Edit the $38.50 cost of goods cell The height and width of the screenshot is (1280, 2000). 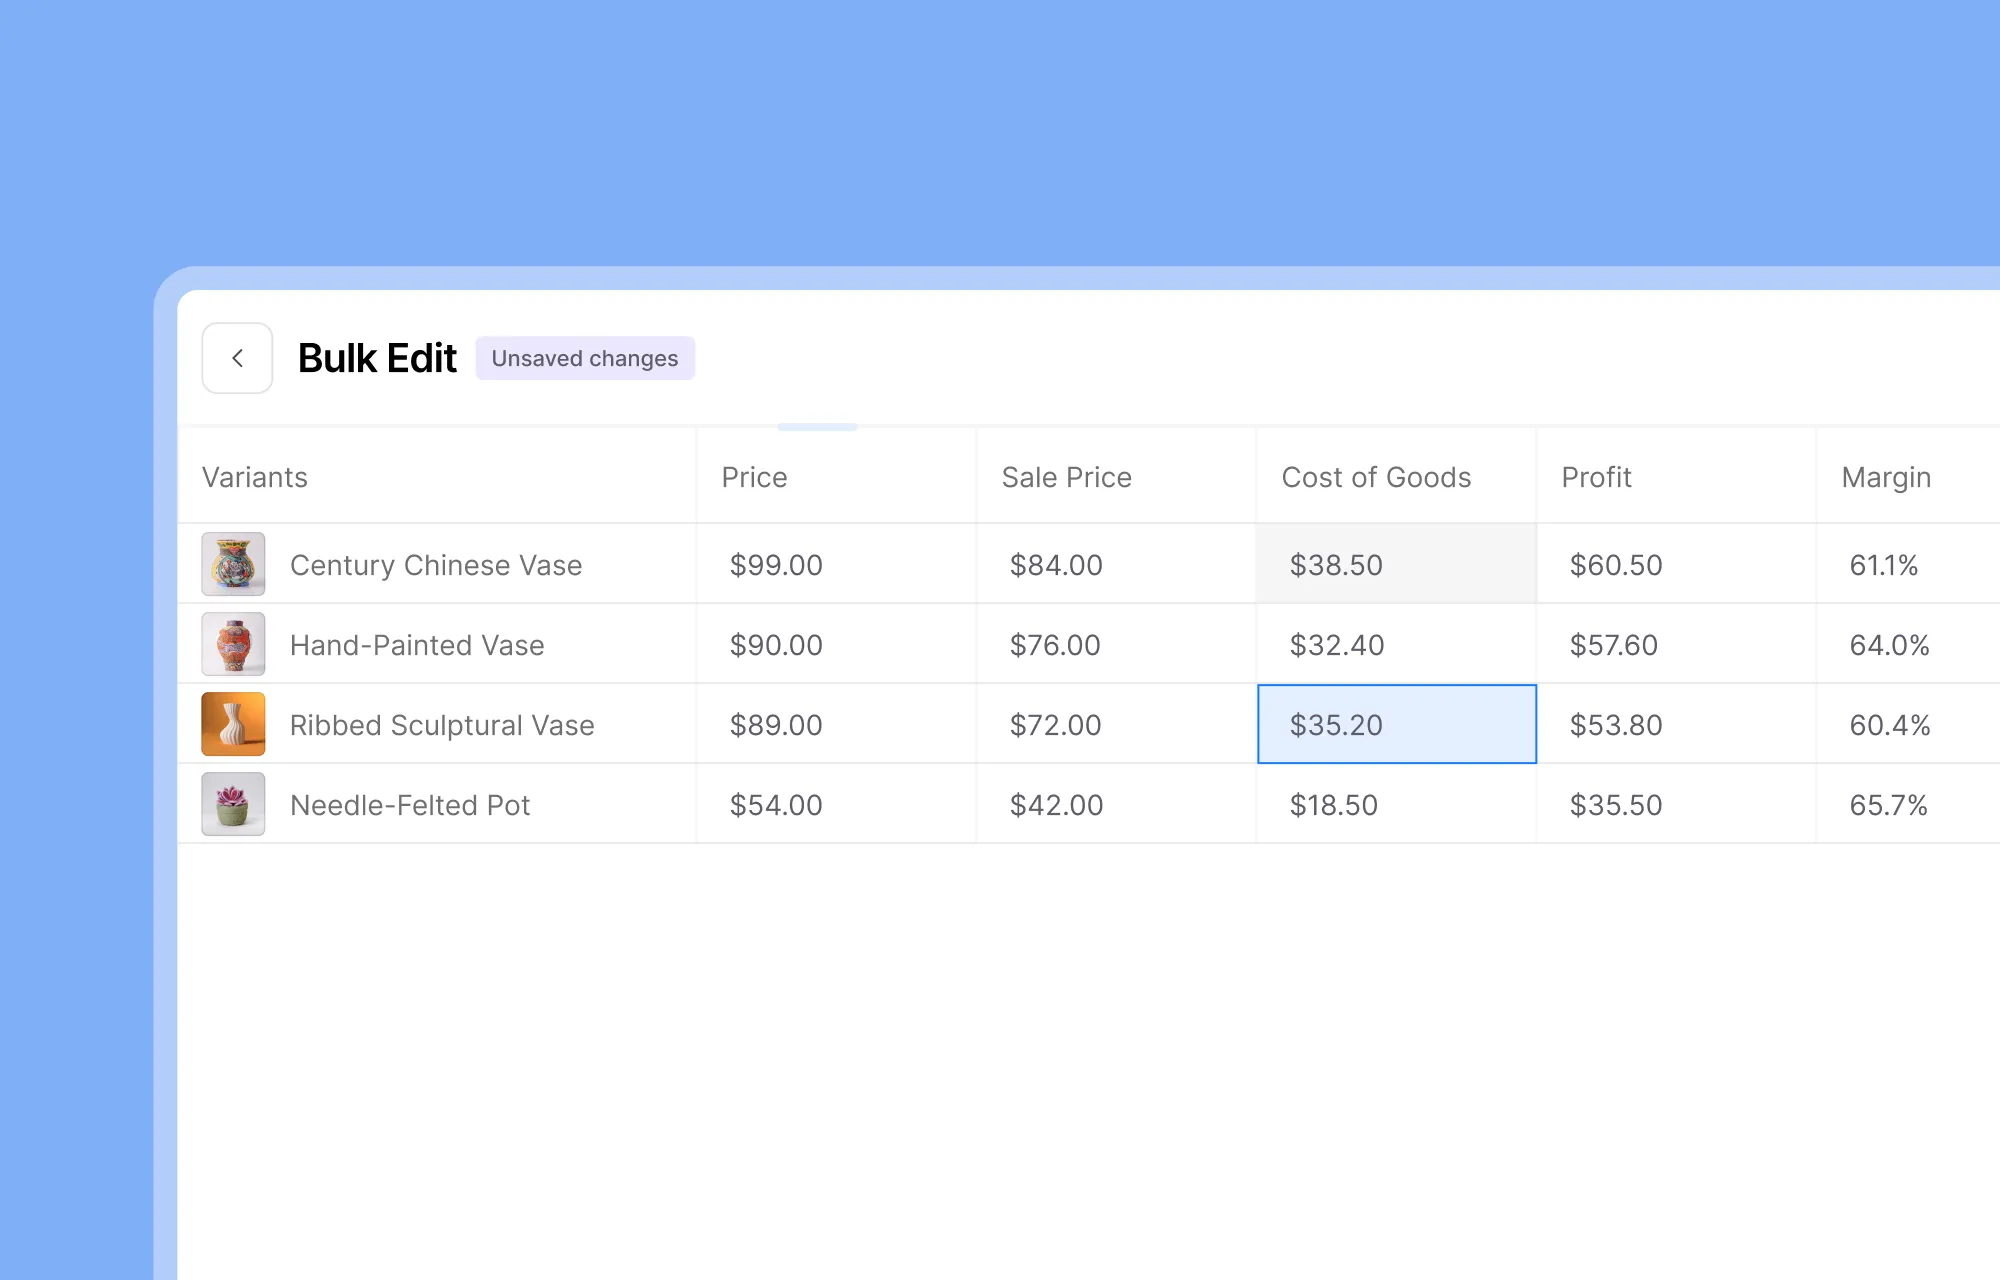[1397, 564]
